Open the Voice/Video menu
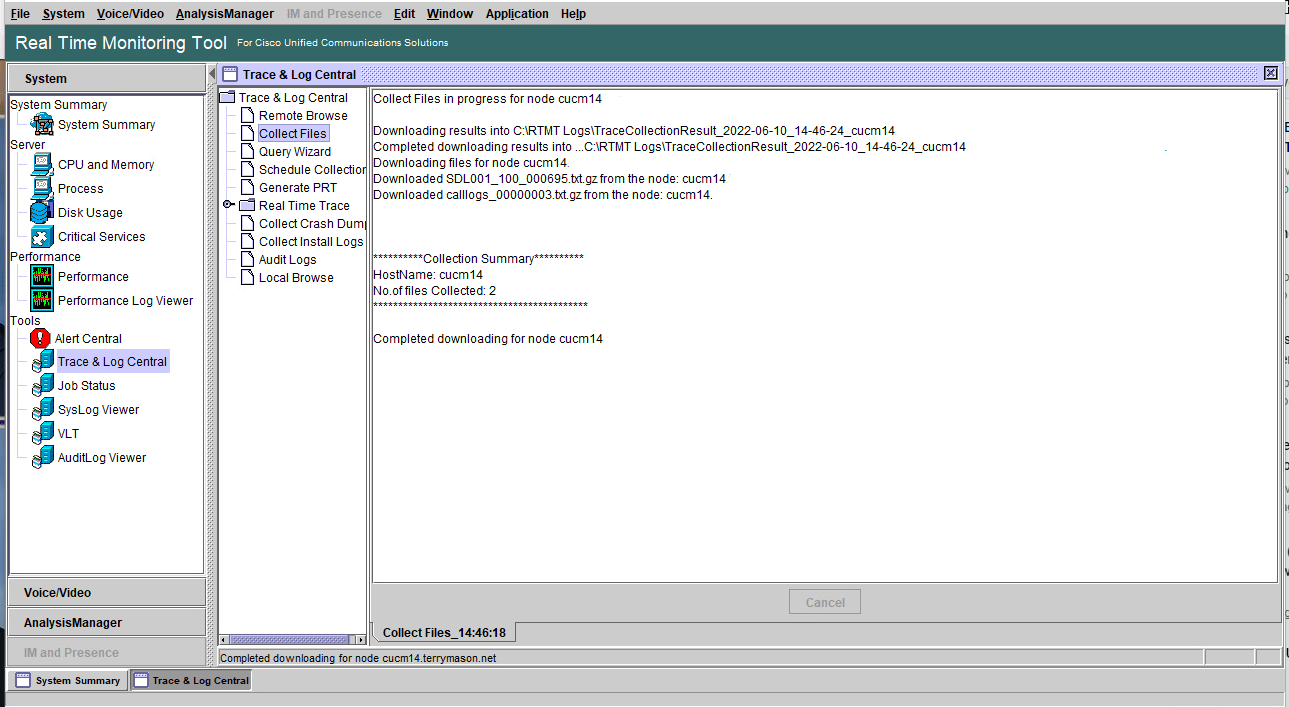The image size is (1289, 707). tap(131, 14)
